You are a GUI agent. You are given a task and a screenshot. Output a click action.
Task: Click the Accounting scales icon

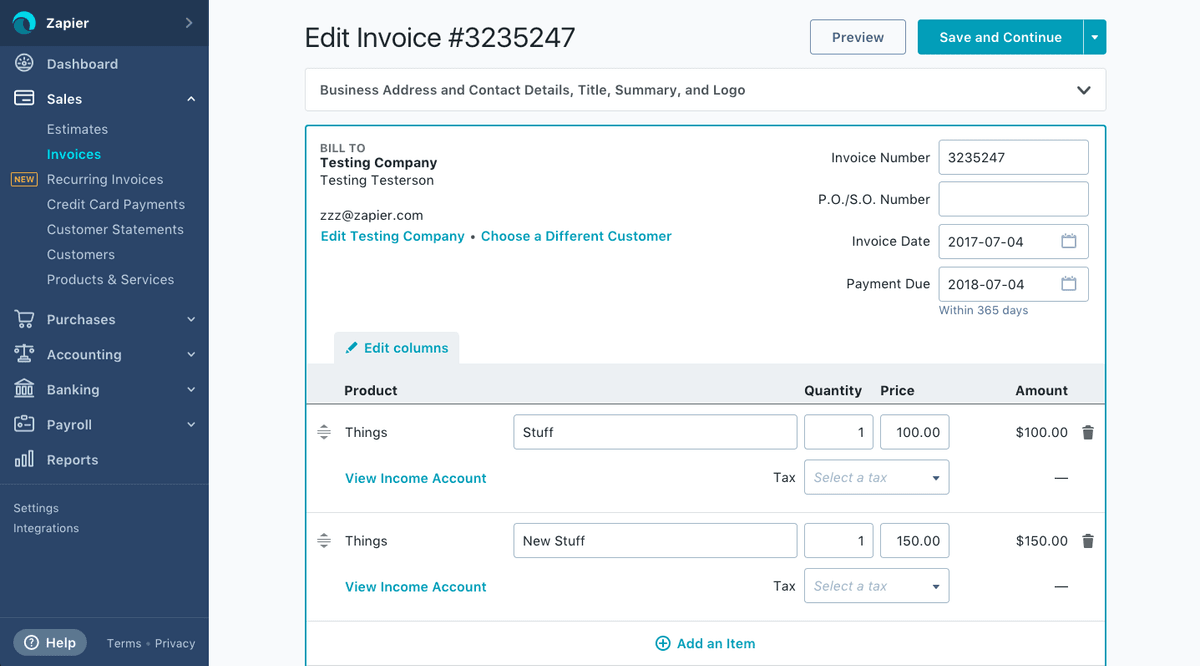tap(24, 354)
